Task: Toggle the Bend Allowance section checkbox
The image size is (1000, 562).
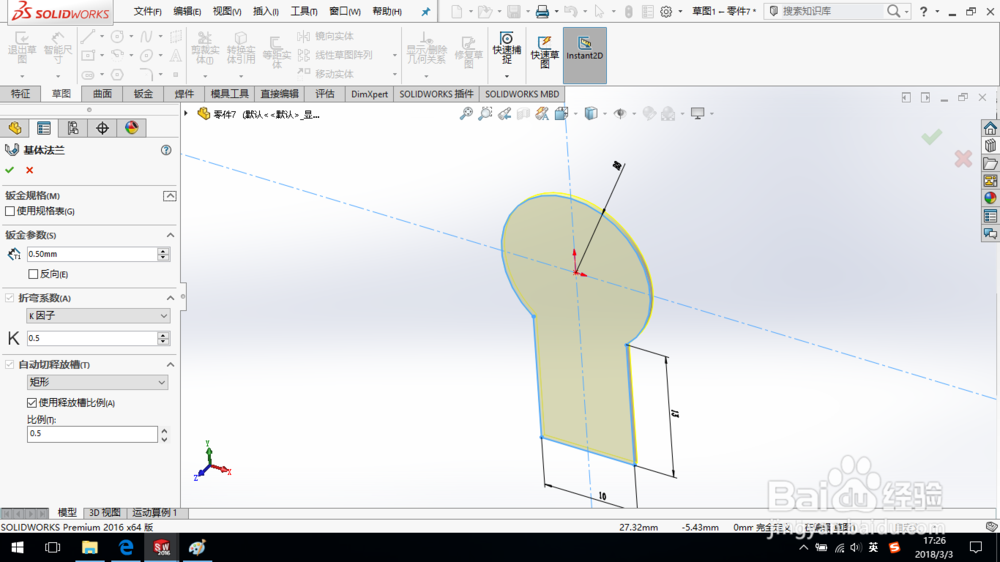Action: pos(10,298)
